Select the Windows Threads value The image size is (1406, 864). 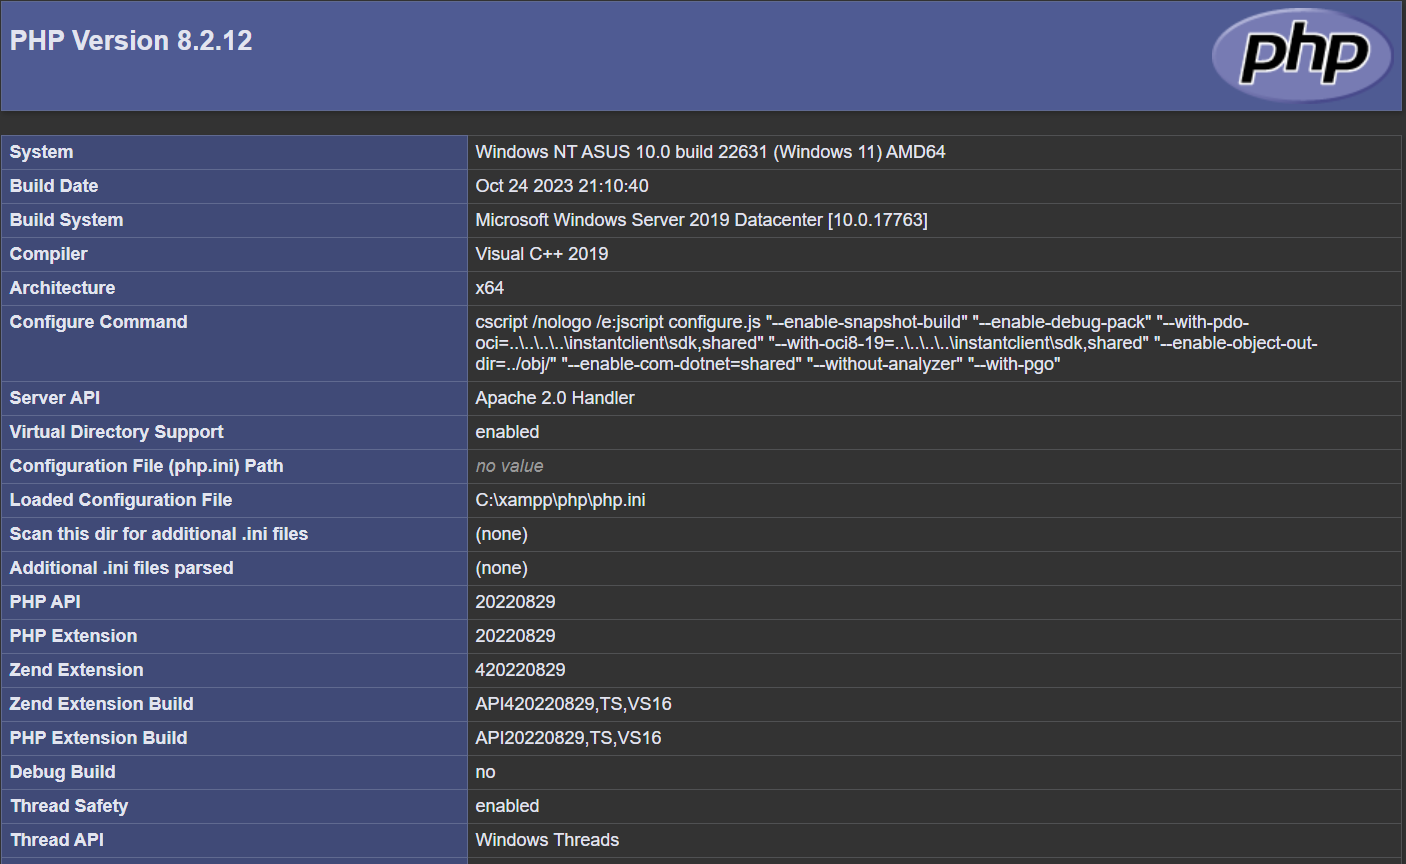[547, 840]
